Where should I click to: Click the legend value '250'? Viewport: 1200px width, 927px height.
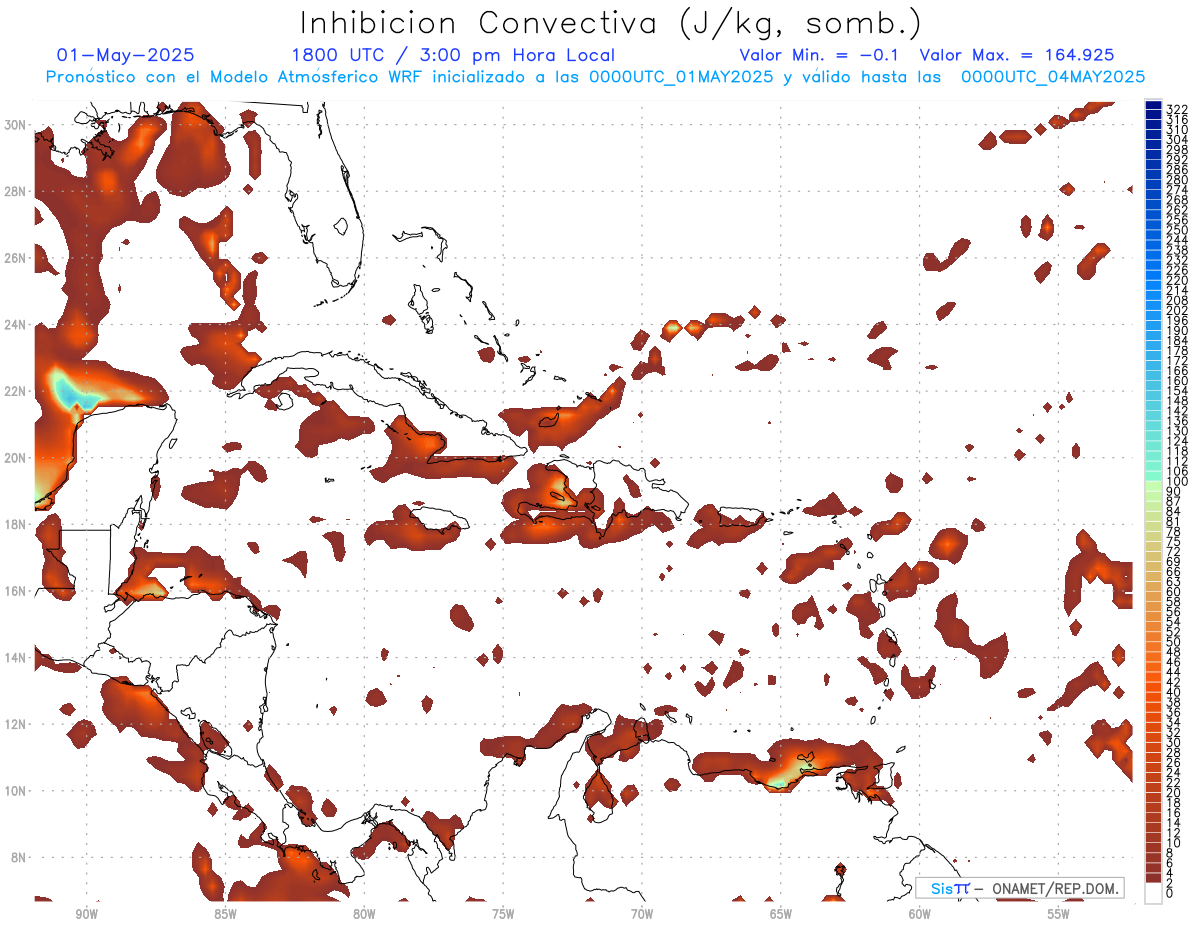coord(1177,230)
